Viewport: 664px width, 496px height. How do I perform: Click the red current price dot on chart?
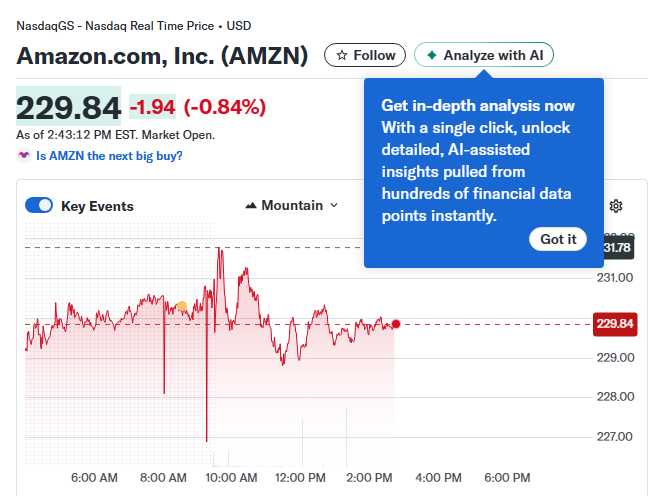(x=396, y=324)
